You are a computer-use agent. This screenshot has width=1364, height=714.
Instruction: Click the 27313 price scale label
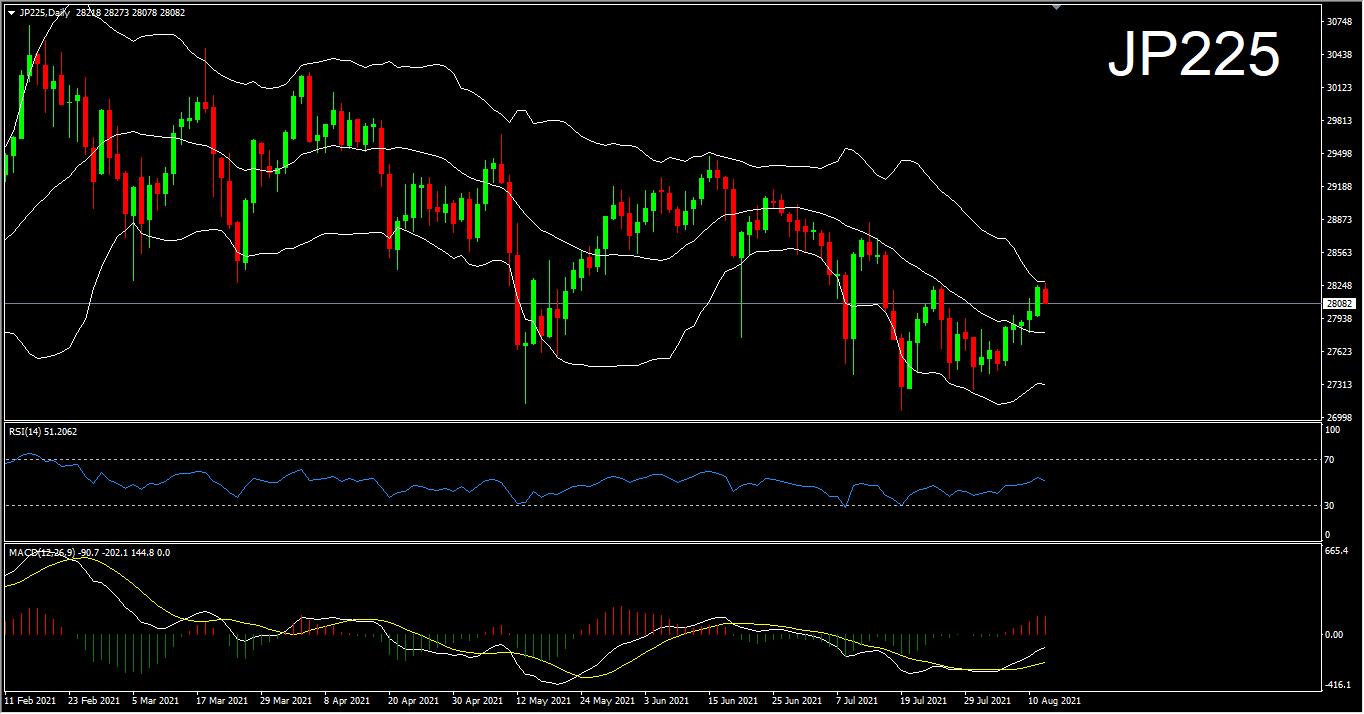tap(1338, 385)
